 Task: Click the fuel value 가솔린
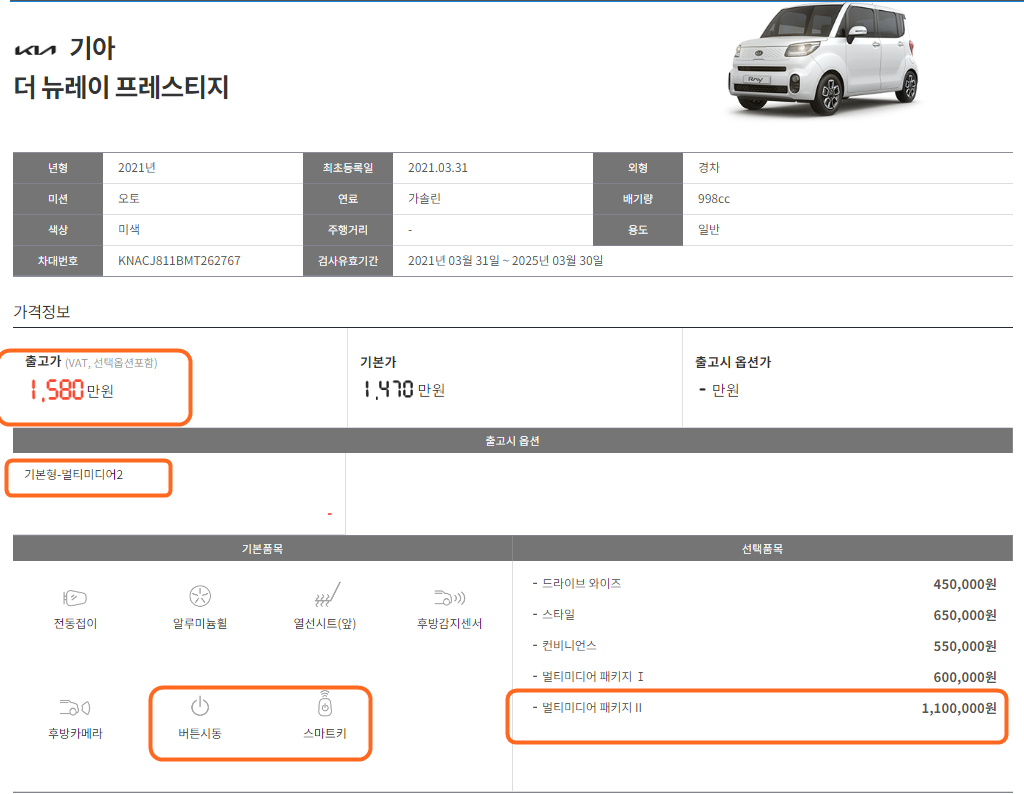pos(424,198)
